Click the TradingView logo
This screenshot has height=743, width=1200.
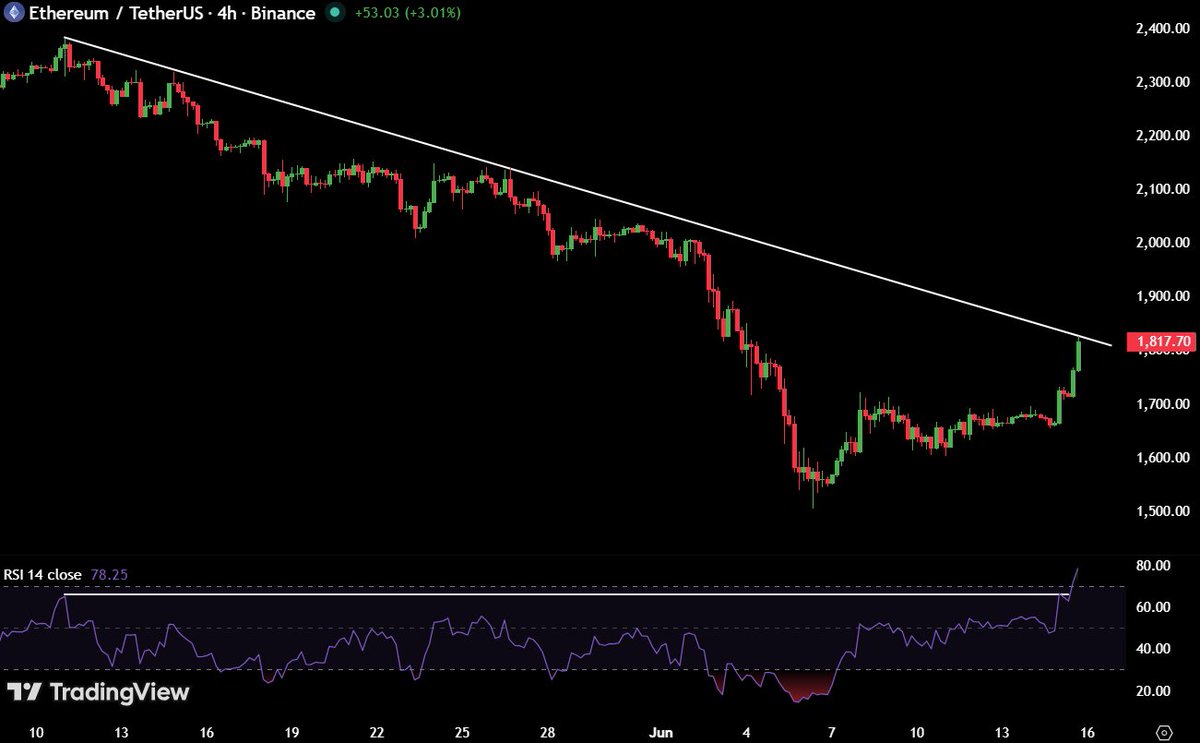(98, 692)
